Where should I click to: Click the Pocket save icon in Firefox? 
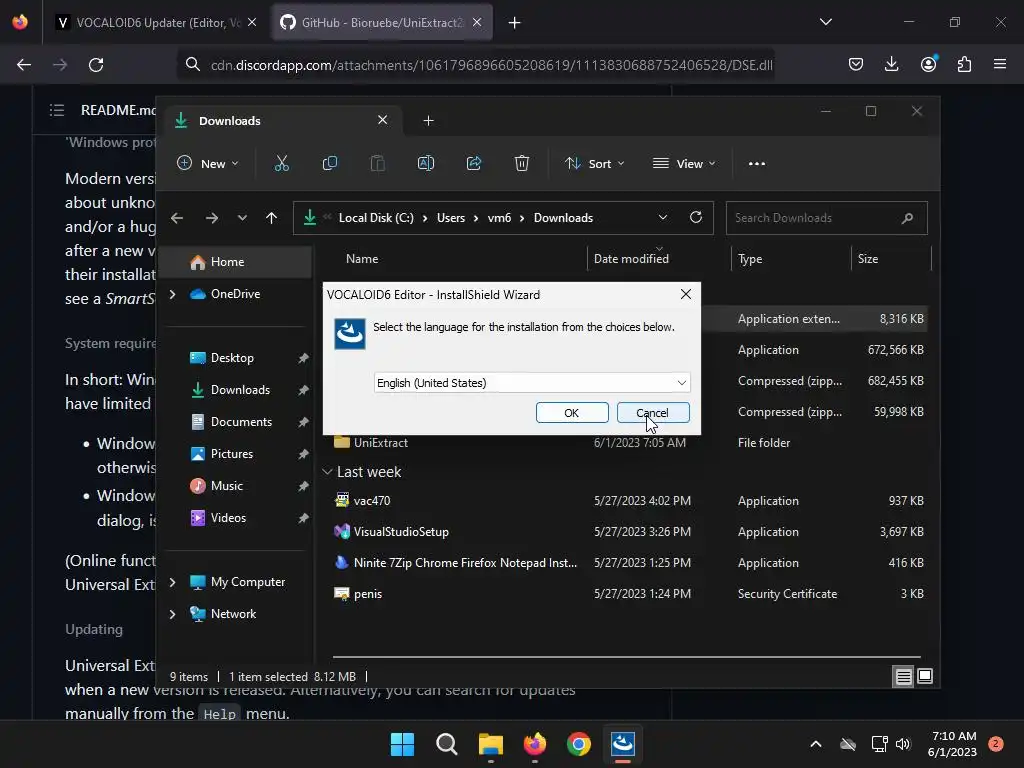click(x=856, y=64)
